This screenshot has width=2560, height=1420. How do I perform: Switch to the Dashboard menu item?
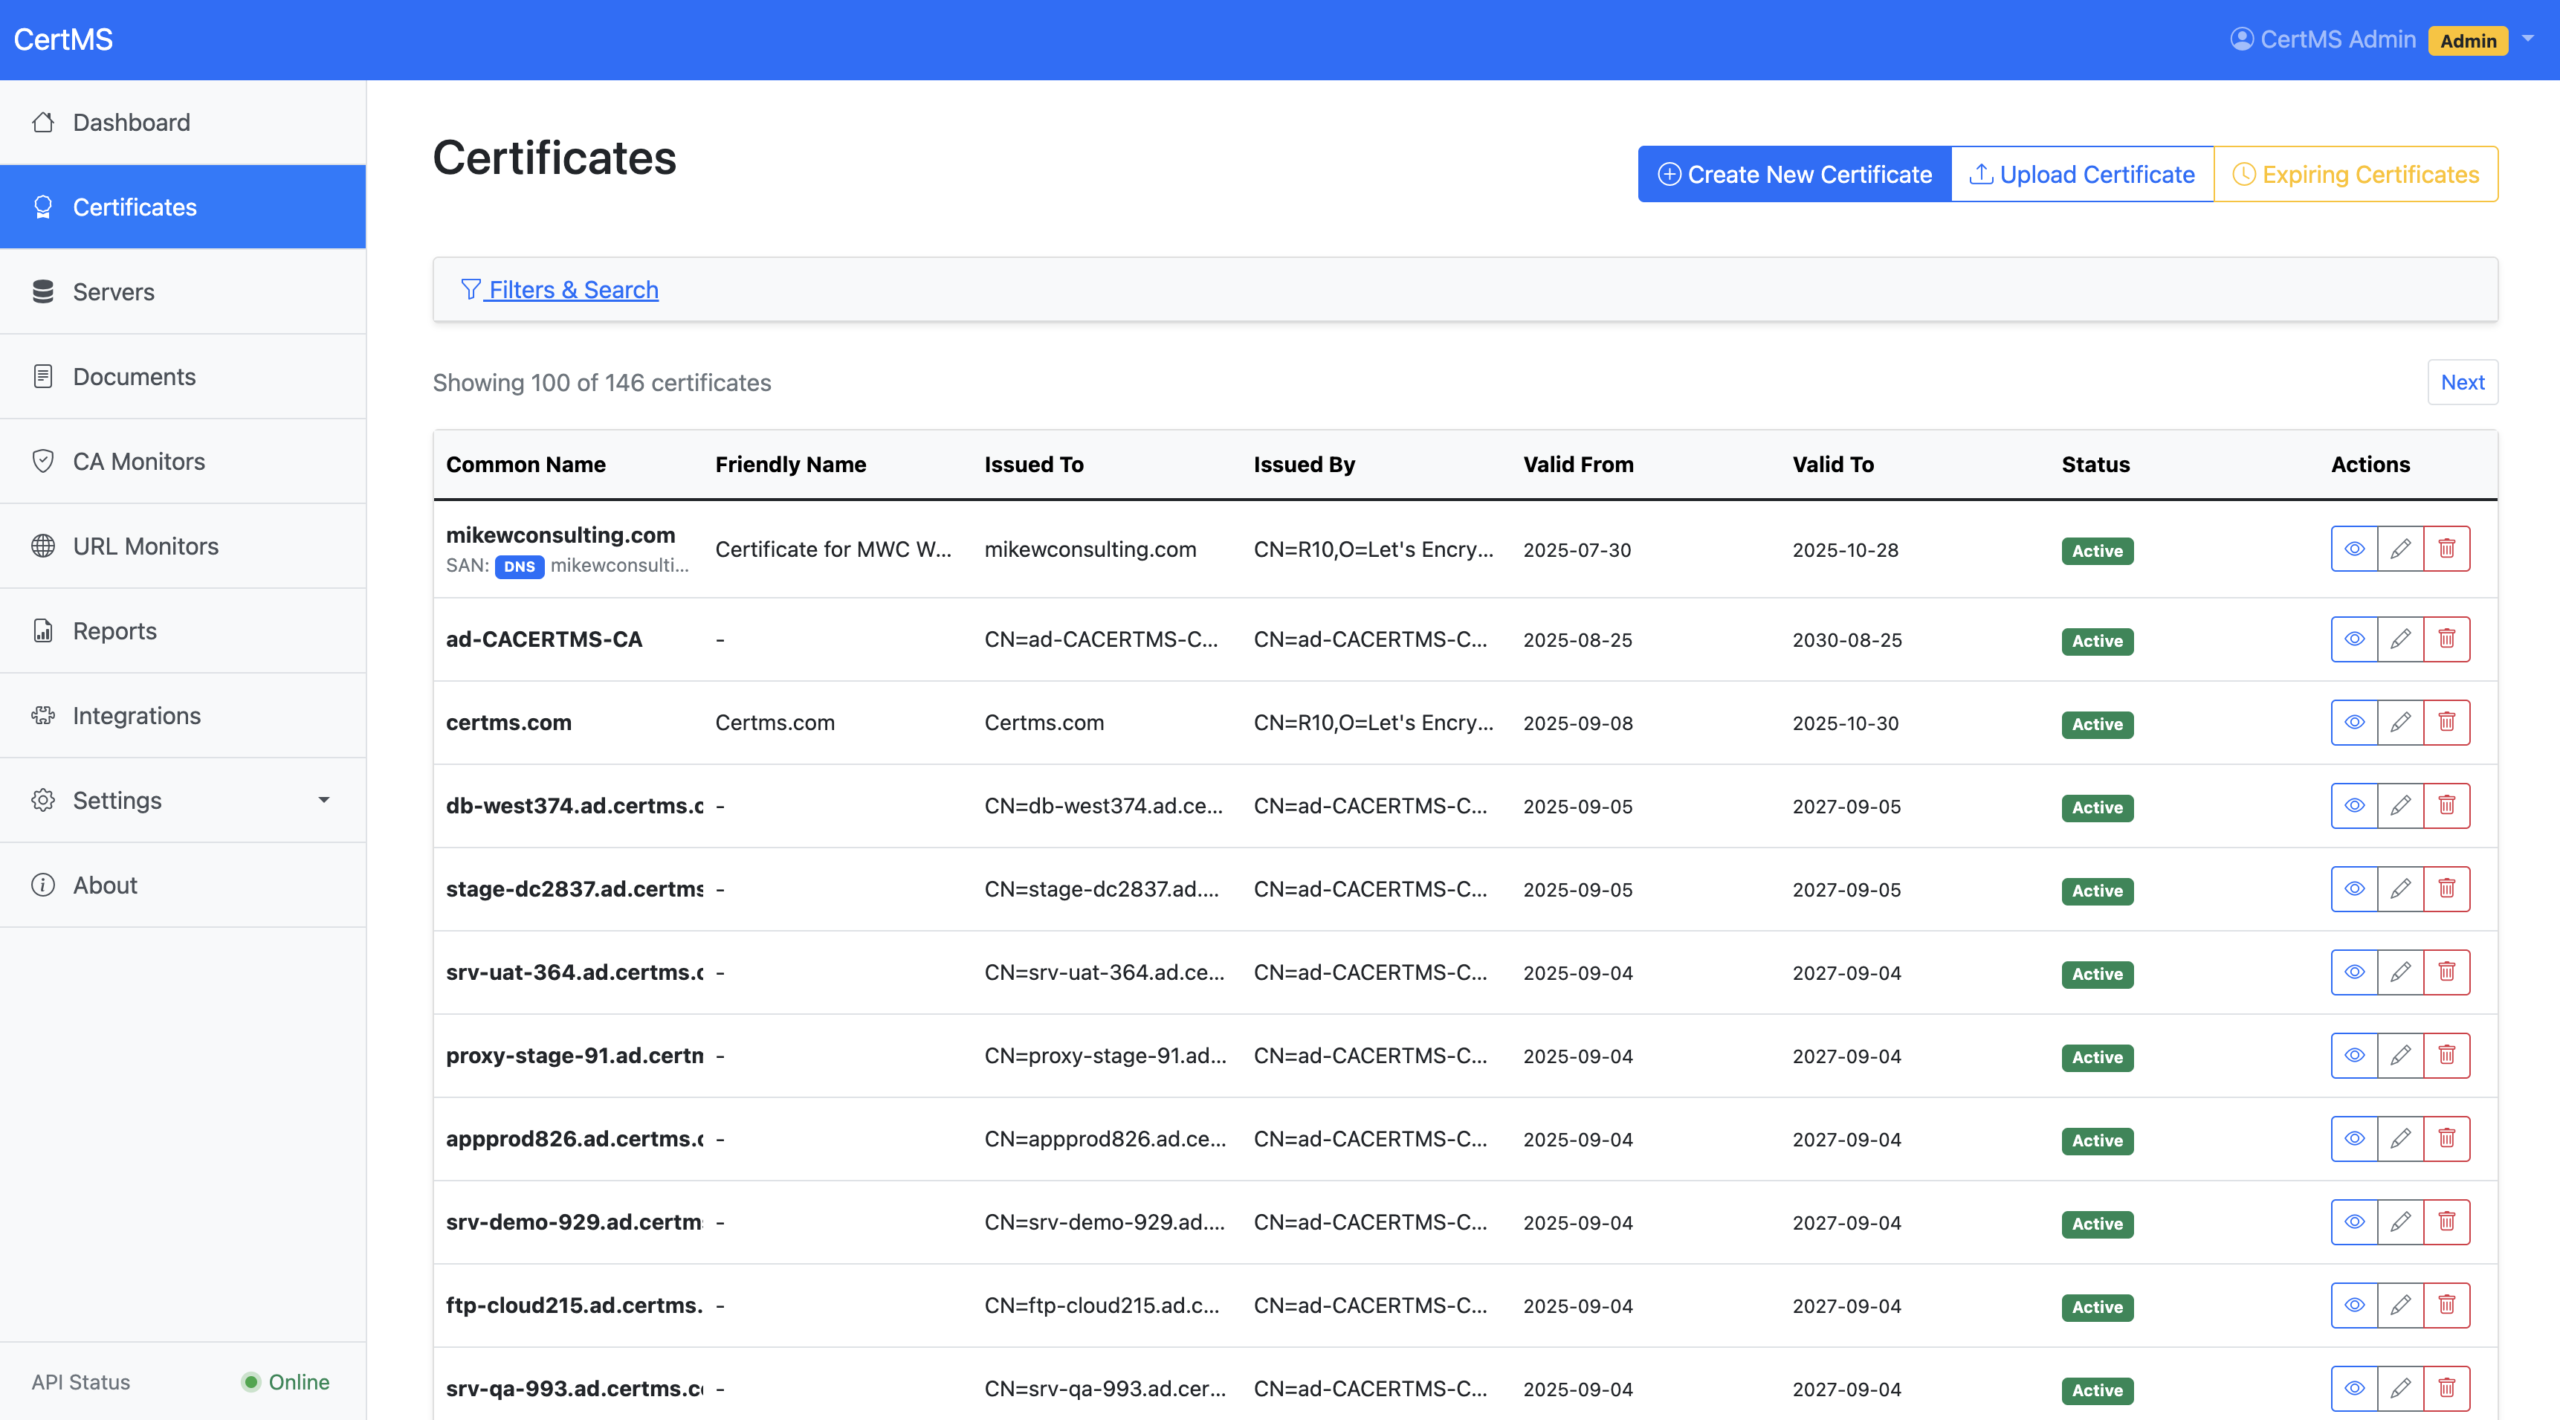click(131, 121)
